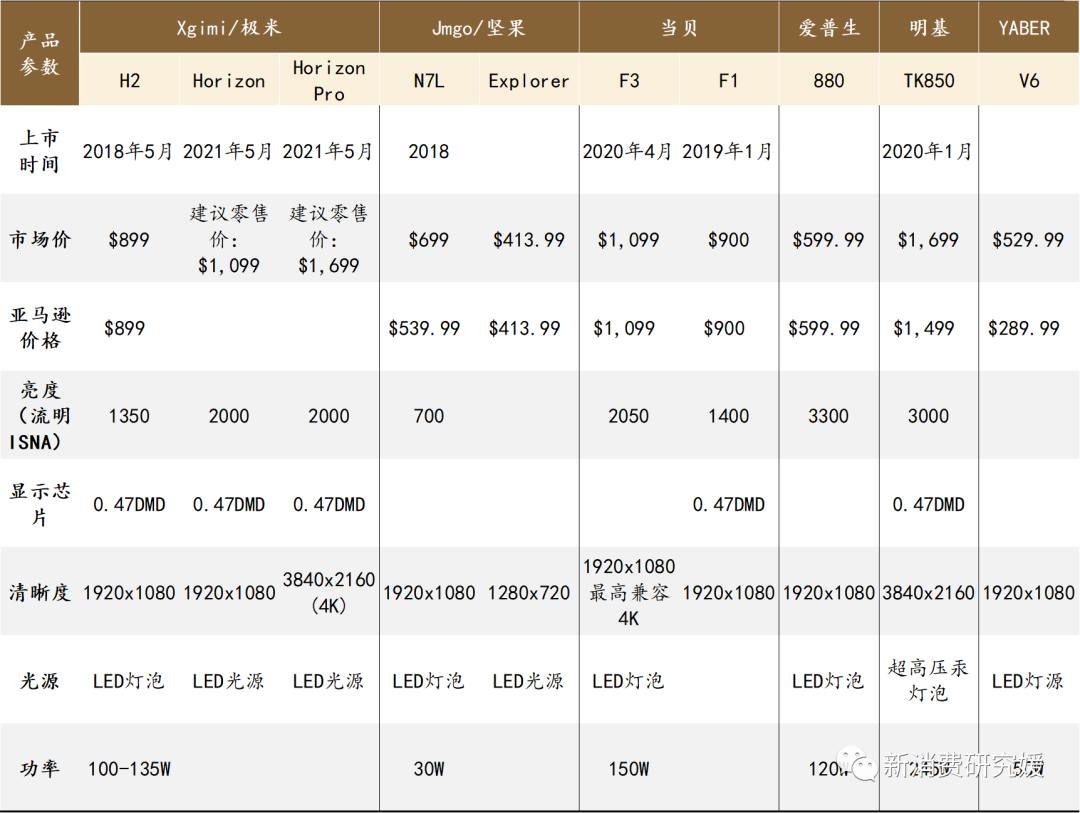Click the 0.47DMD cell under TK850
Image resolution: width=1080 pixels, height=813 pixels.
point(928,504)
